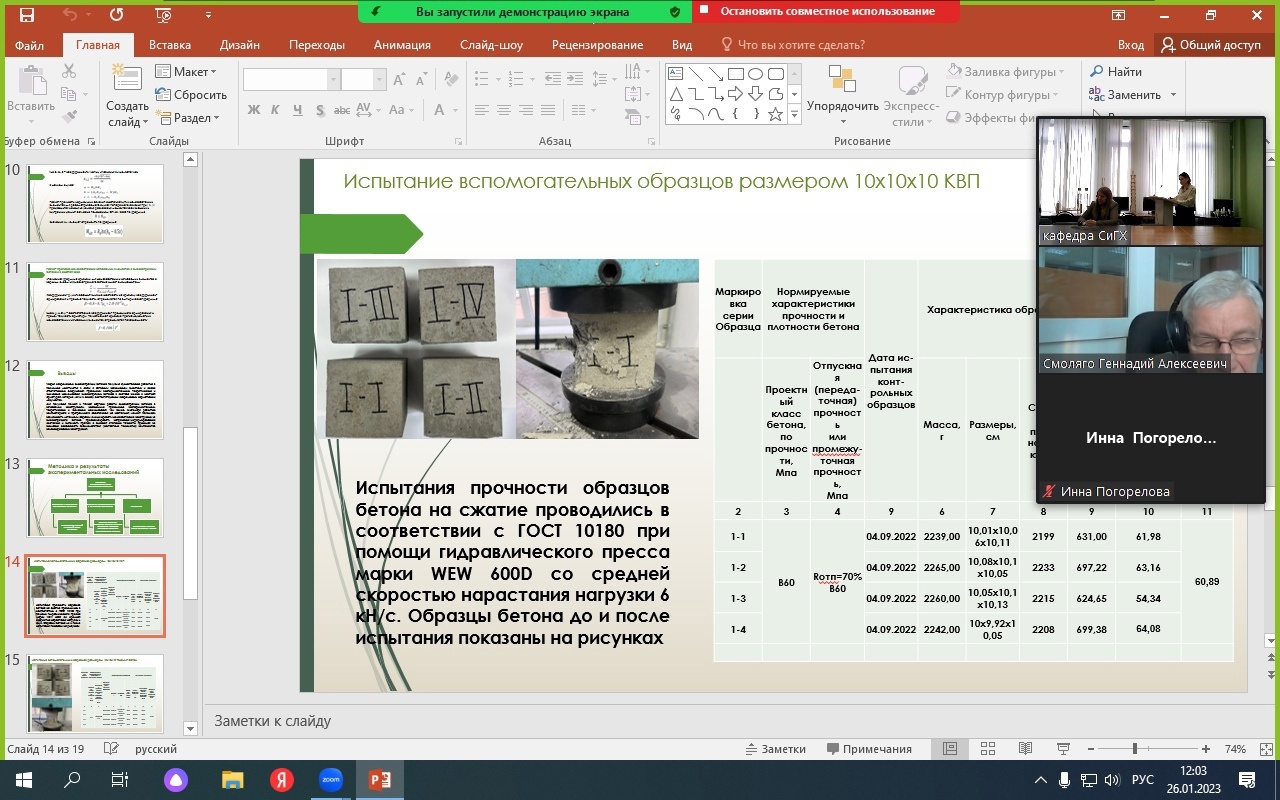Select the text box shape in gallery

675,74
